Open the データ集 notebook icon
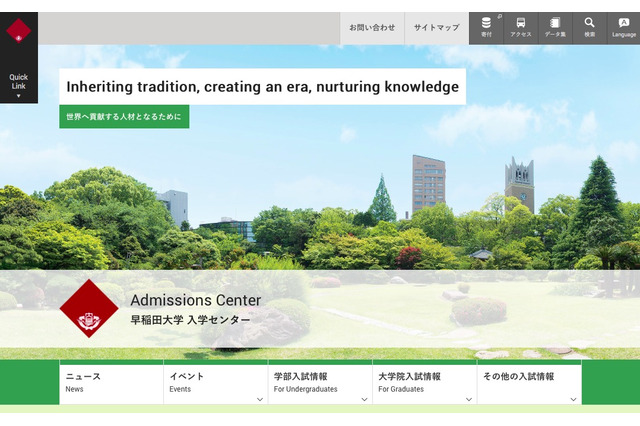 tap(555, 28)
